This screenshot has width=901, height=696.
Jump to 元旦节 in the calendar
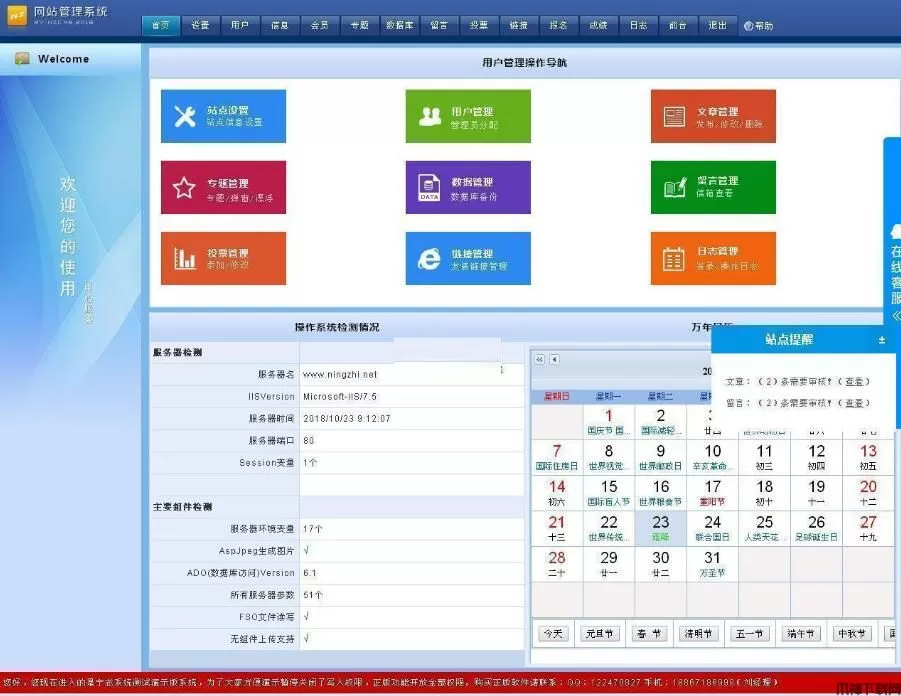point(600,634)
